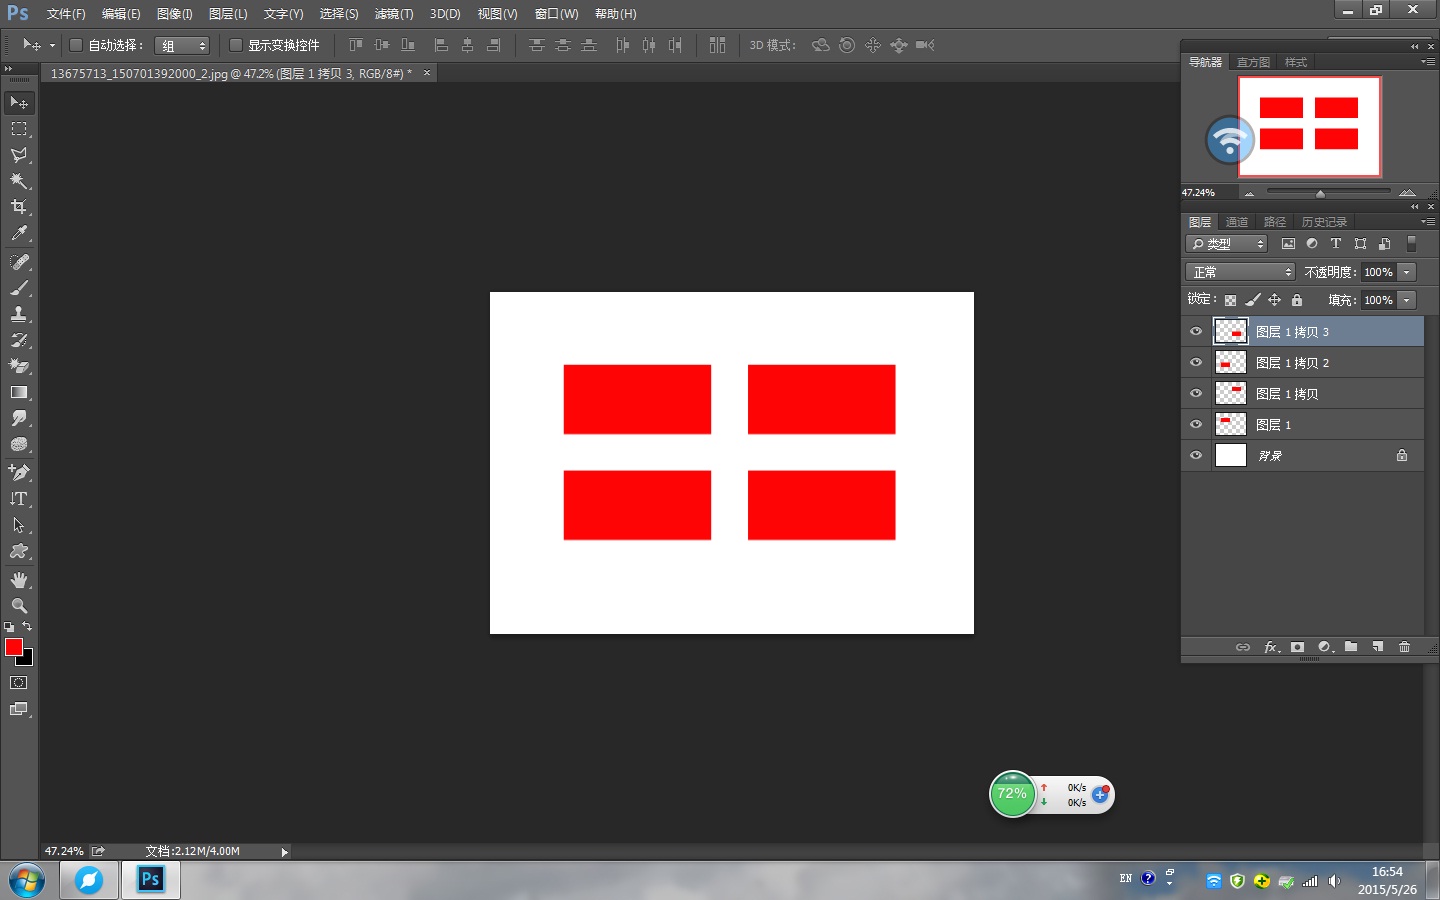
Task: Open the layer style fx menu
Action: click(x=1271, y=647)
